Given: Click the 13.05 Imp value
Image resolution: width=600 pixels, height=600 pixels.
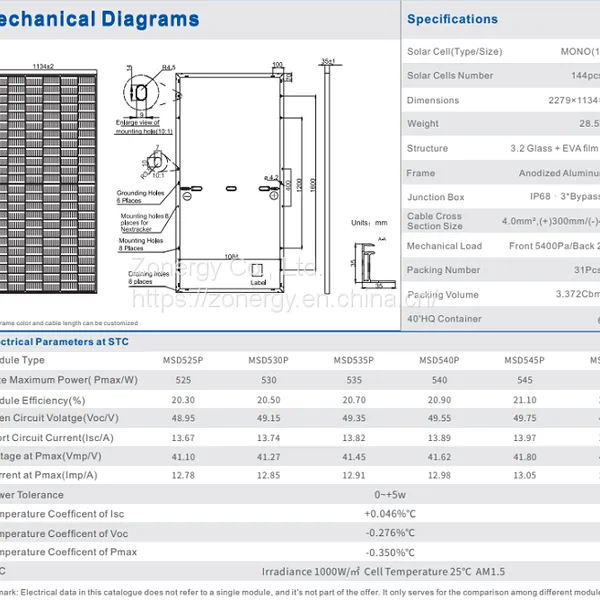Looking at the screenshot, I should coord(525,475).
